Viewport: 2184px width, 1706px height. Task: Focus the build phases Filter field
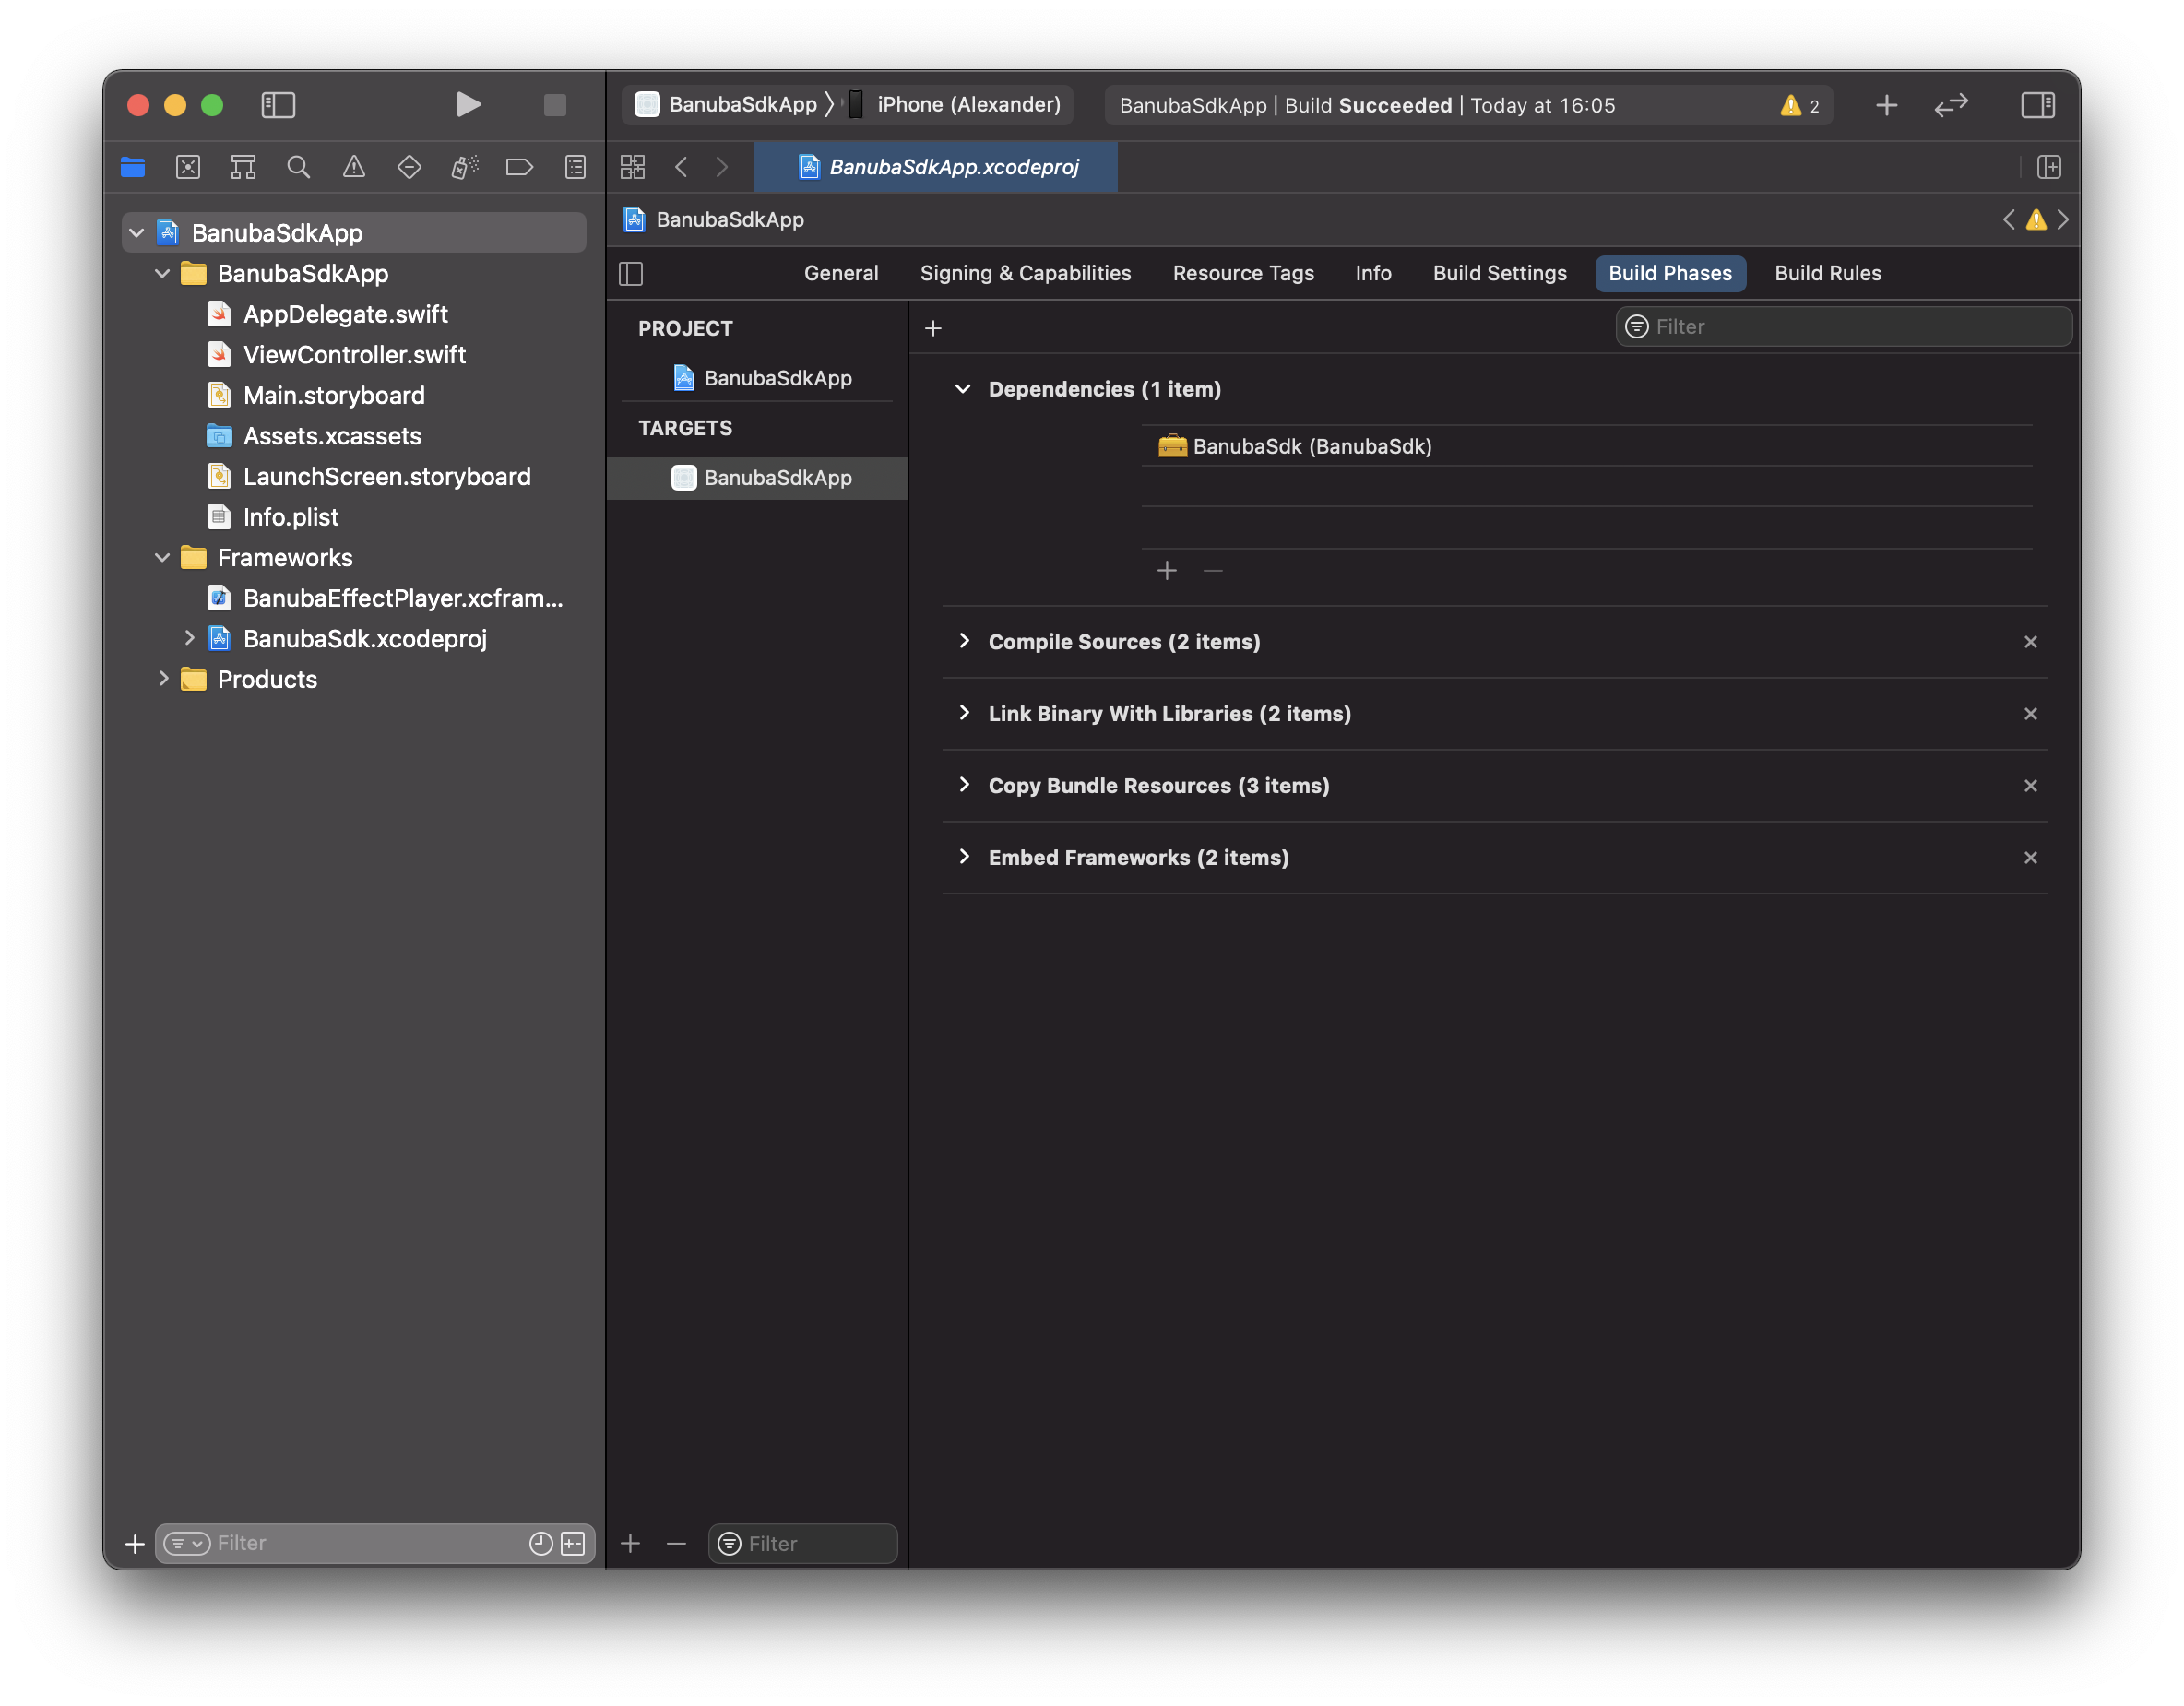[x=1842, y=327]
